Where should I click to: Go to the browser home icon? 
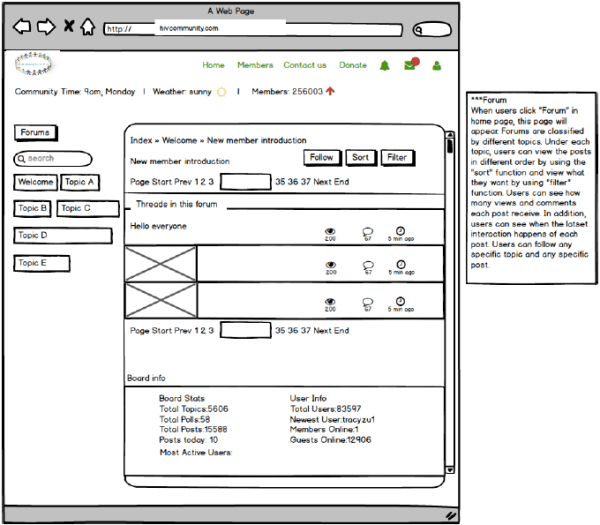coord(88,27)
